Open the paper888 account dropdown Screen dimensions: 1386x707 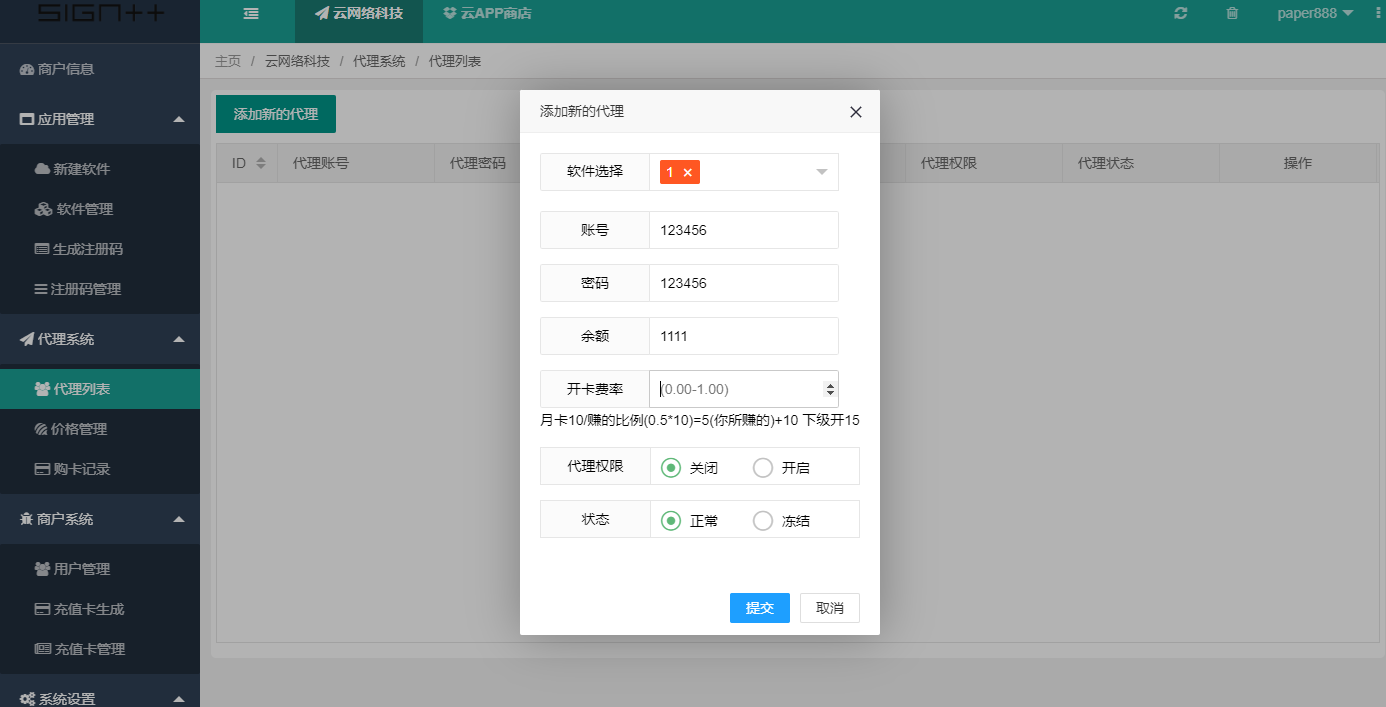pyautogui.click(x=1313, y=14)
